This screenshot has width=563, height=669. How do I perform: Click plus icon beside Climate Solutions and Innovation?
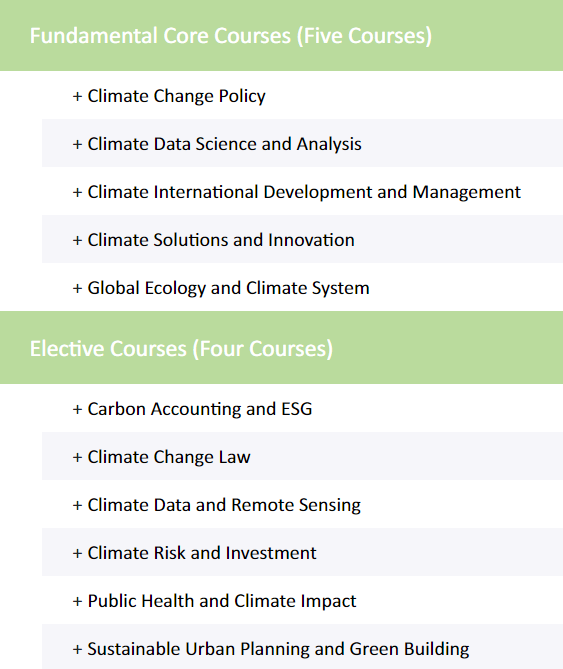tap(77, 241)
